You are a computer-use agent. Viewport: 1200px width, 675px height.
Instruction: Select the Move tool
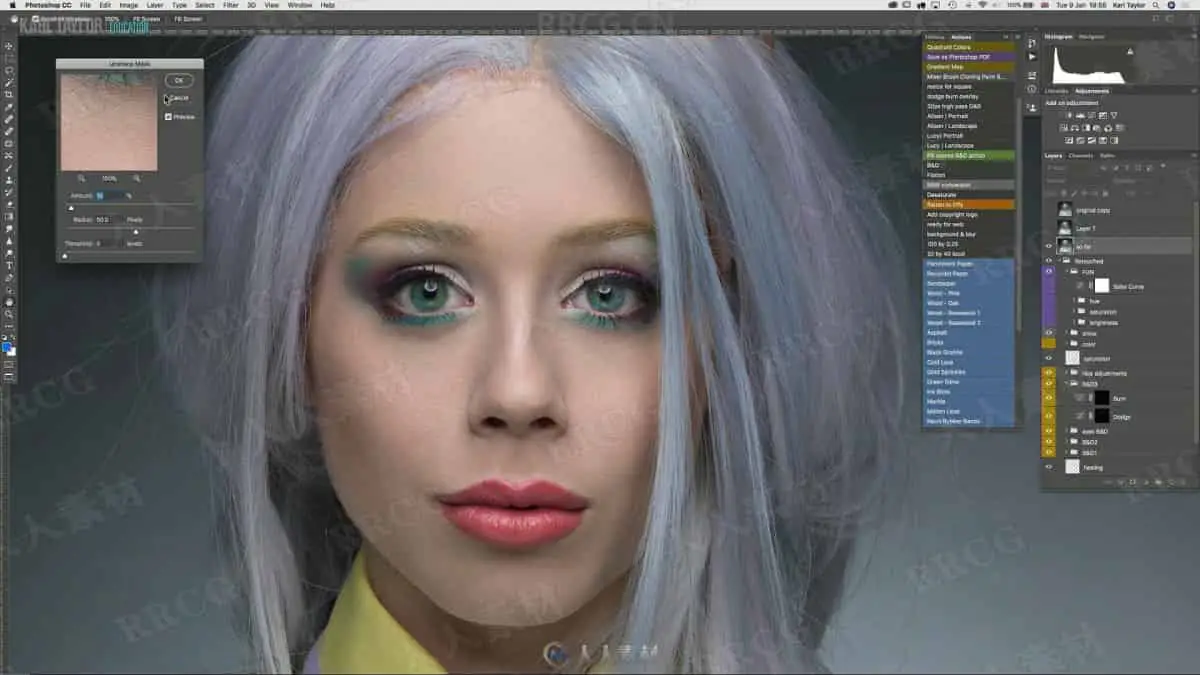pos(9,46)
